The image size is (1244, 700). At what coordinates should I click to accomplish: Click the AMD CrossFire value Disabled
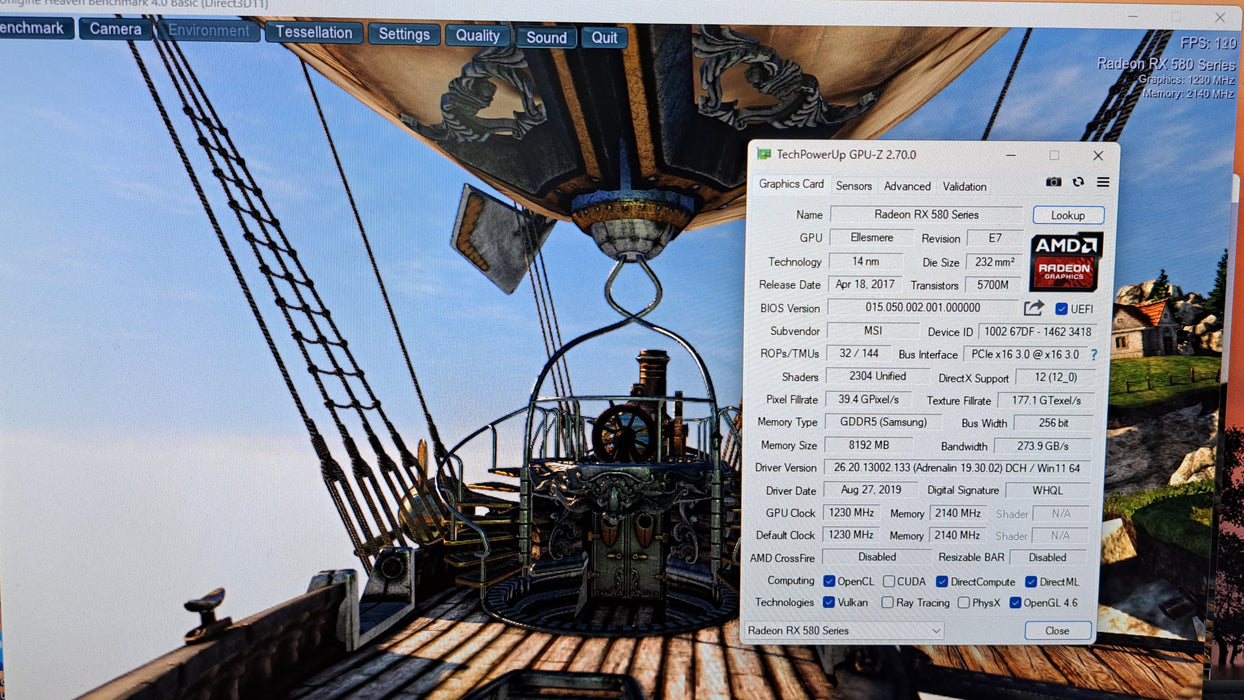point(877,557)
